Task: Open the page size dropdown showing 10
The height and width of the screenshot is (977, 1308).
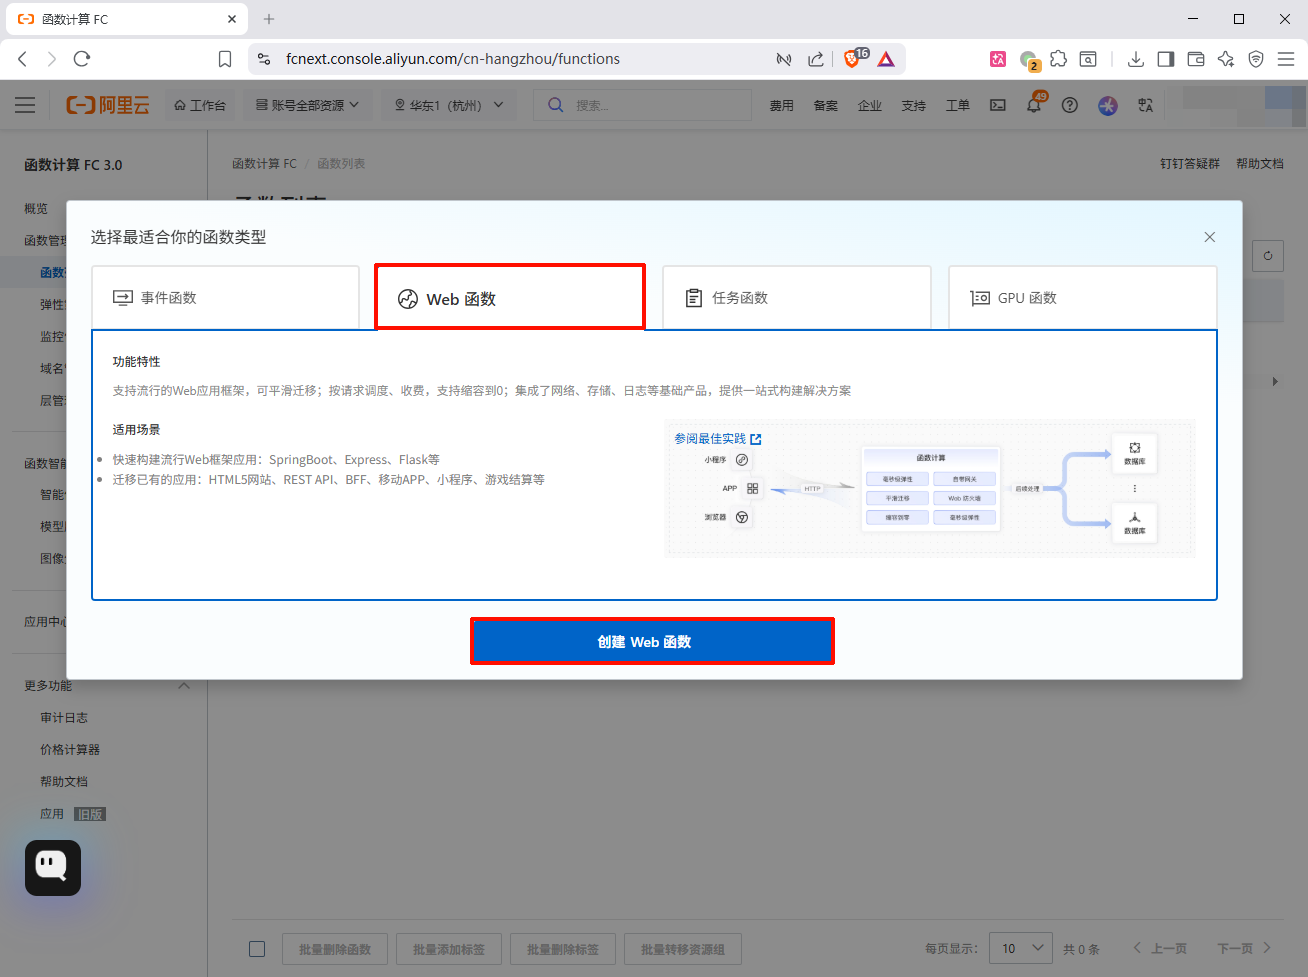Action: [x=1020, y=948]
